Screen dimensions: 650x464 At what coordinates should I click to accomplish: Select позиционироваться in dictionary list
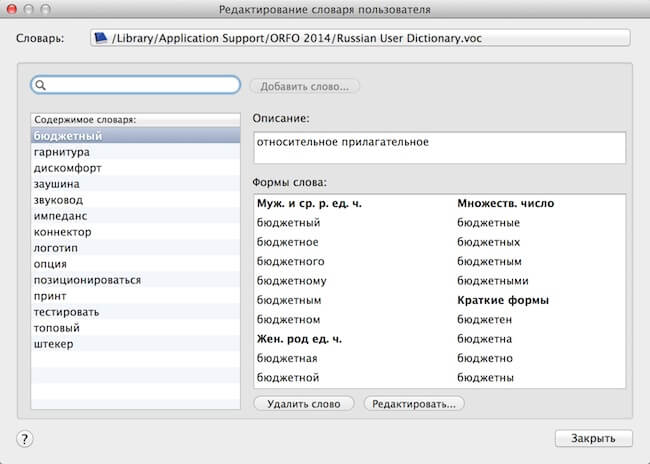136,280
